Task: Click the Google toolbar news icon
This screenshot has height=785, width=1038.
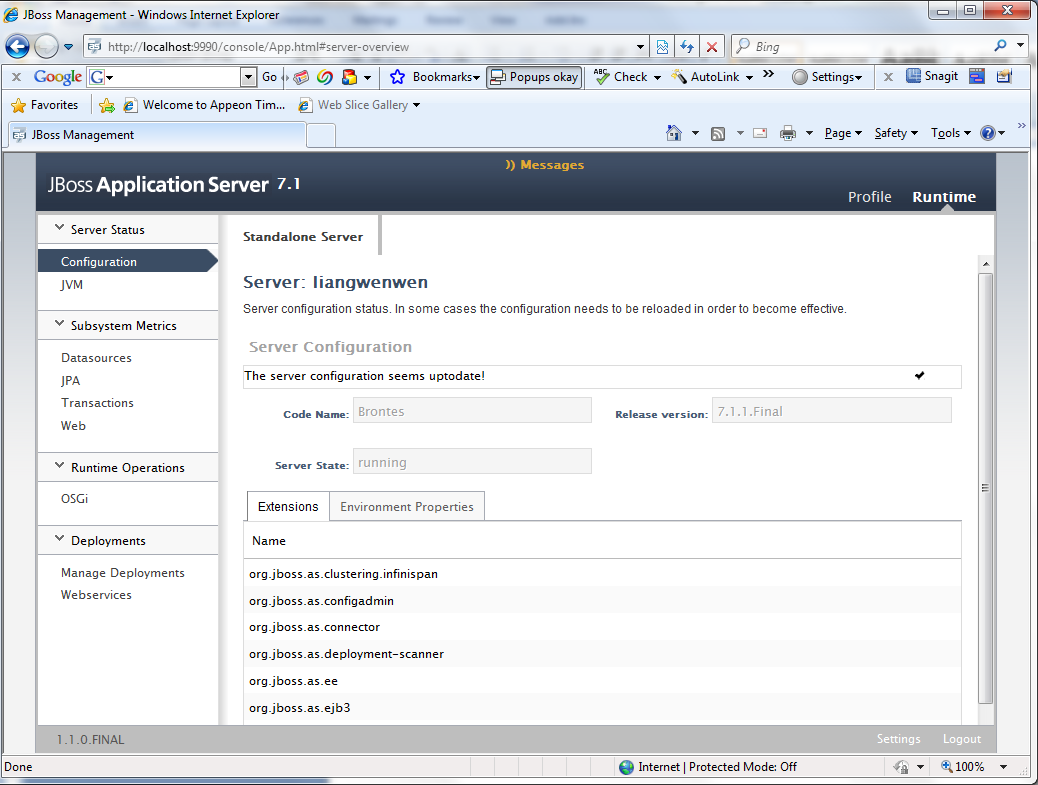Action: click(x=301, y=77)
